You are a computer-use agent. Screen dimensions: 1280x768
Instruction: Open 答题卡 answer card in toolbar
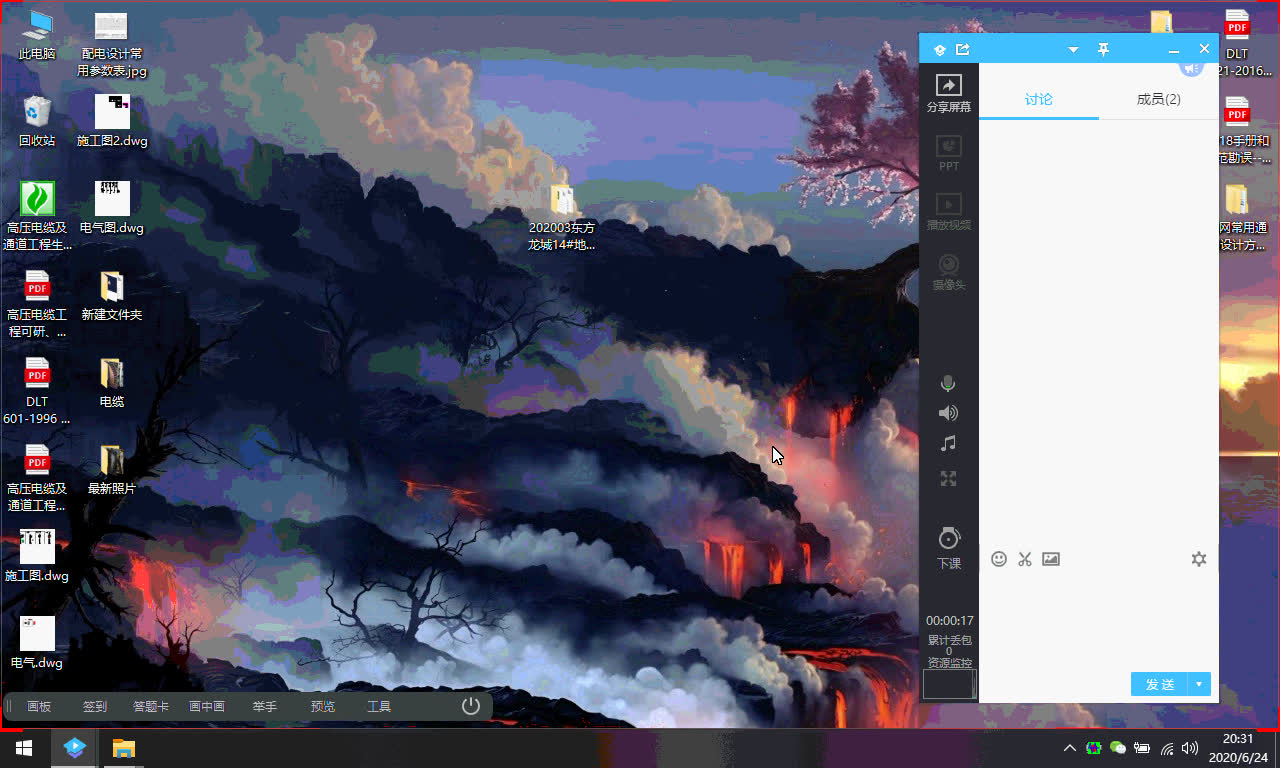click(151, 706)
